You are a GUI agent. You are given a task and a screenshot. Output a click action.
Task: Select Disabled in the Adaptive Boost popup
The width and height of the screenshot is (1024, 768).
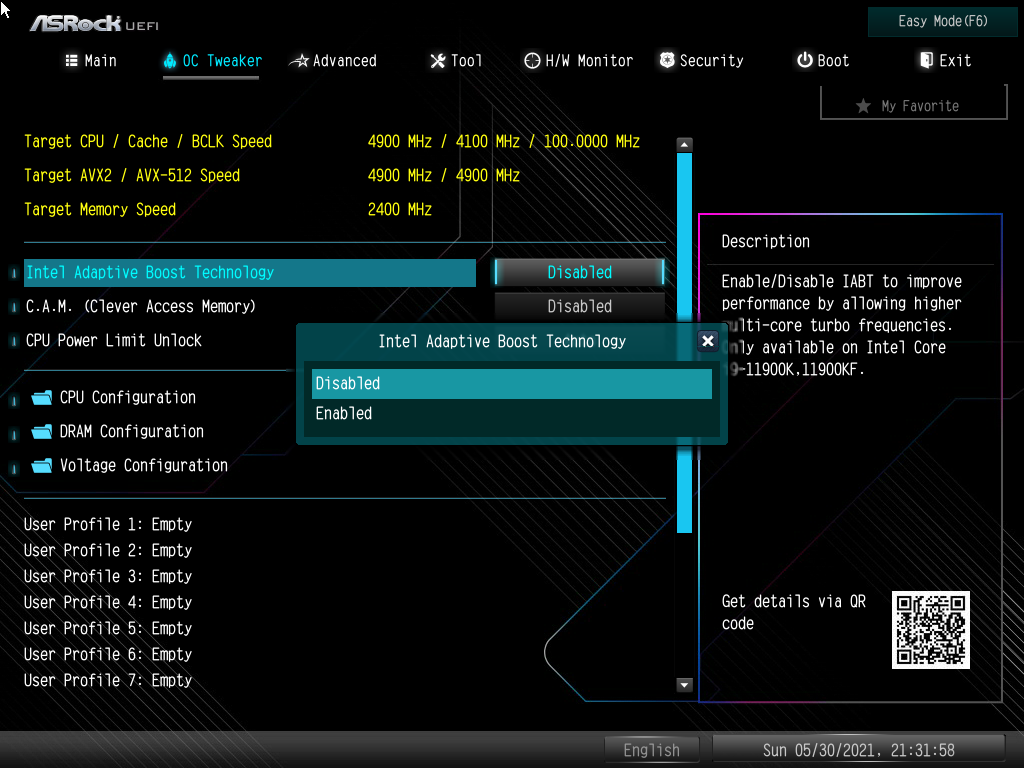click(511, 384)
